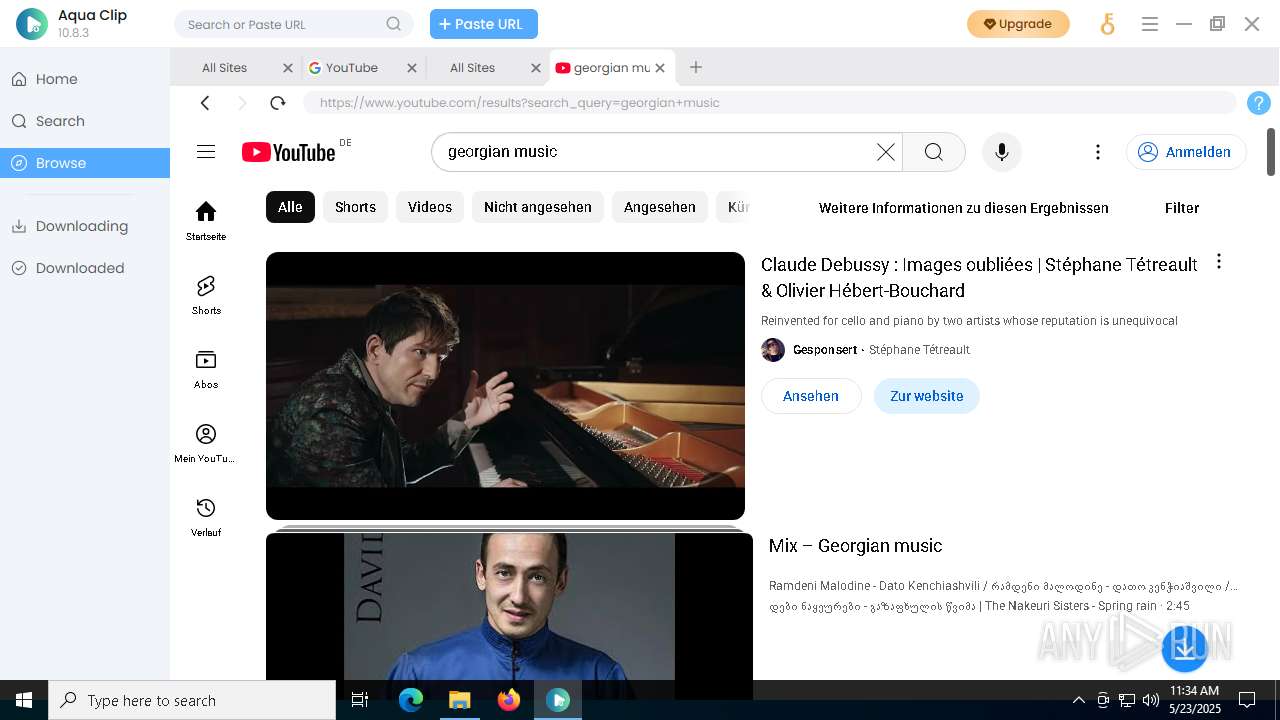Click the YouTube logo
Viewport: 1280px width, 720px height.
[289, 152]
